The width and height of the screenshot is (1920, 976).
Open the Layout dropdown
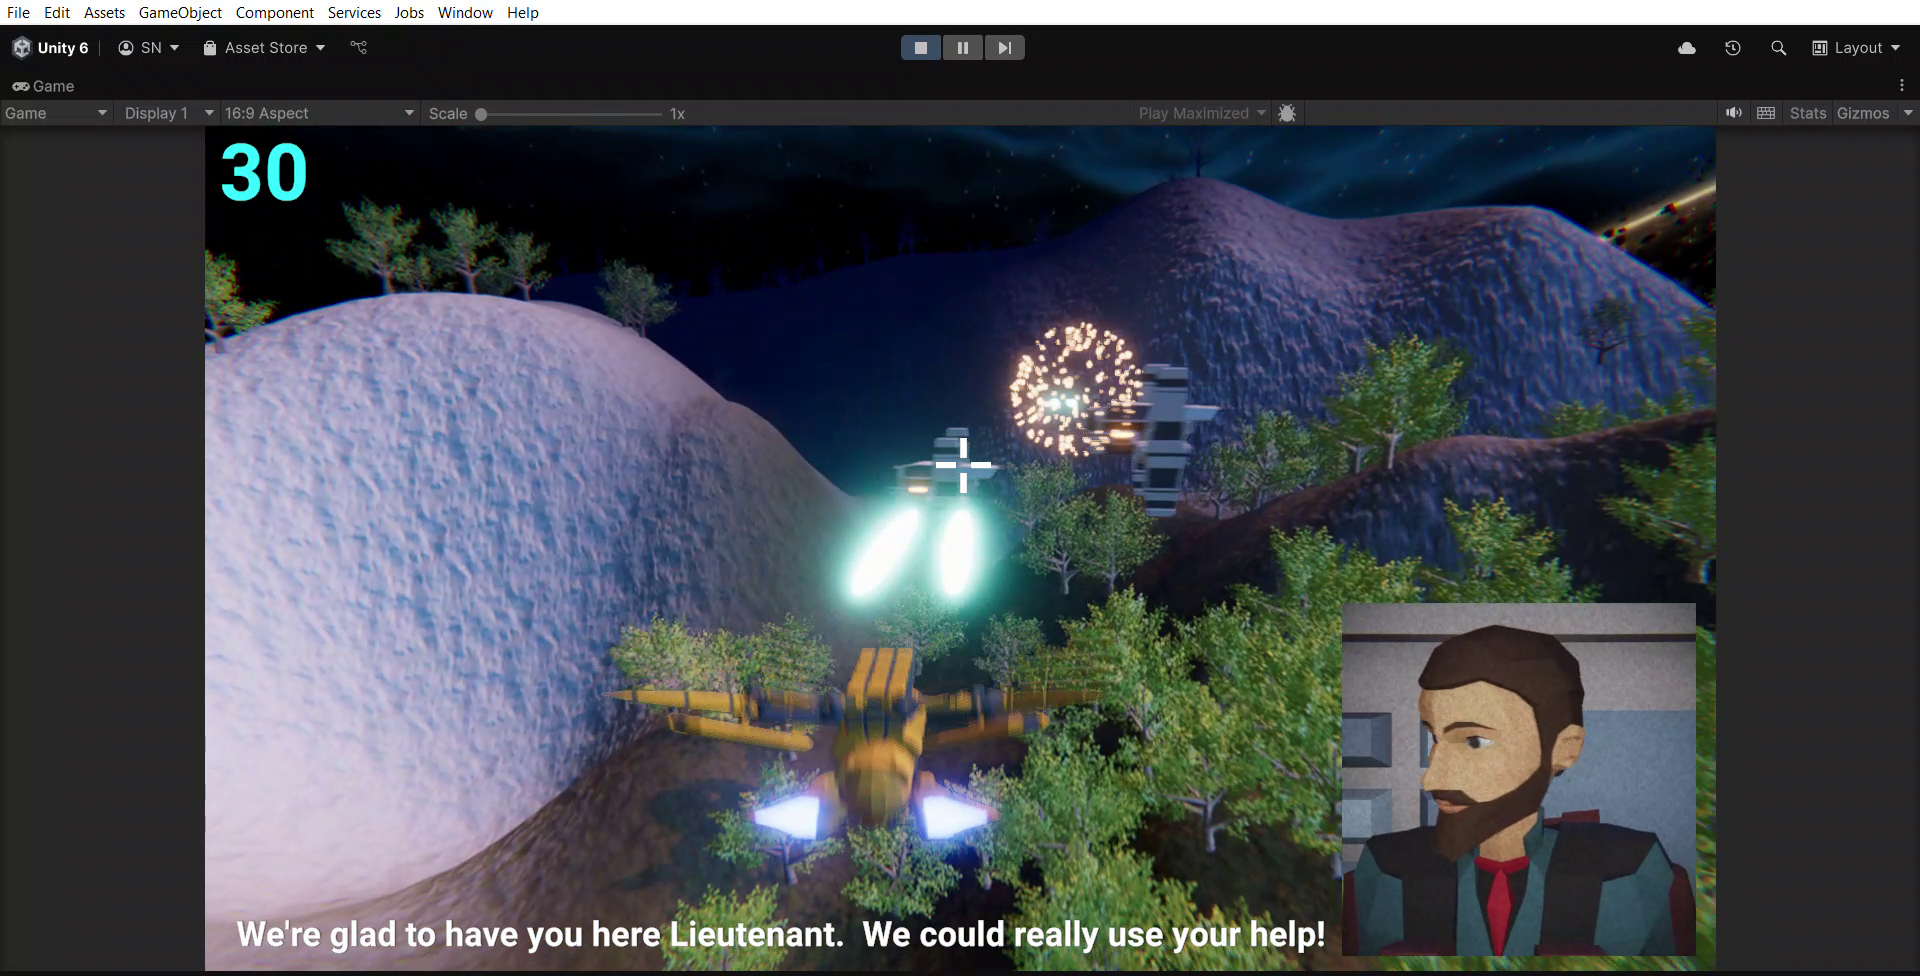1856,48
